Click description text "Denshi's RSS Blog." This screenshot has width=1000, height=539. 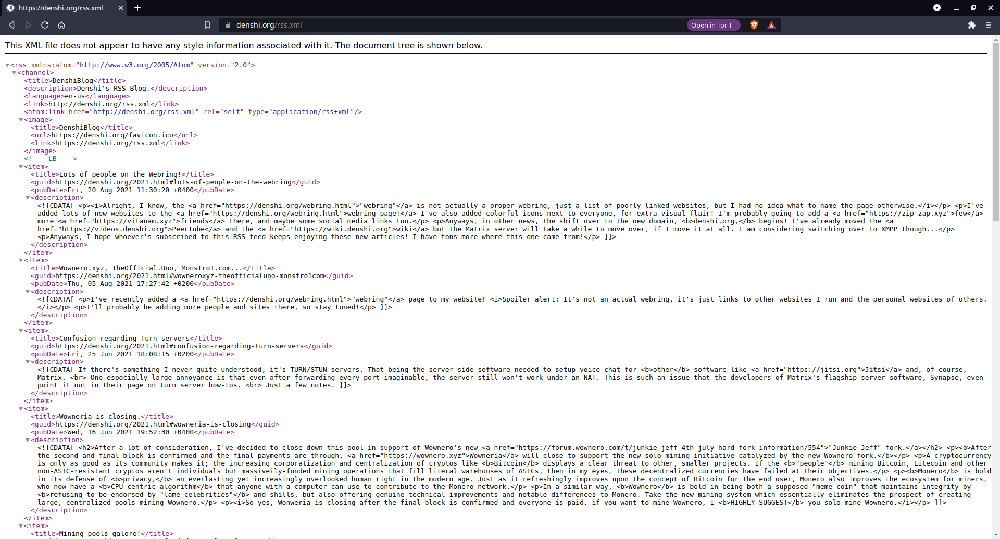pyautogui.click(x=116, y=88)
